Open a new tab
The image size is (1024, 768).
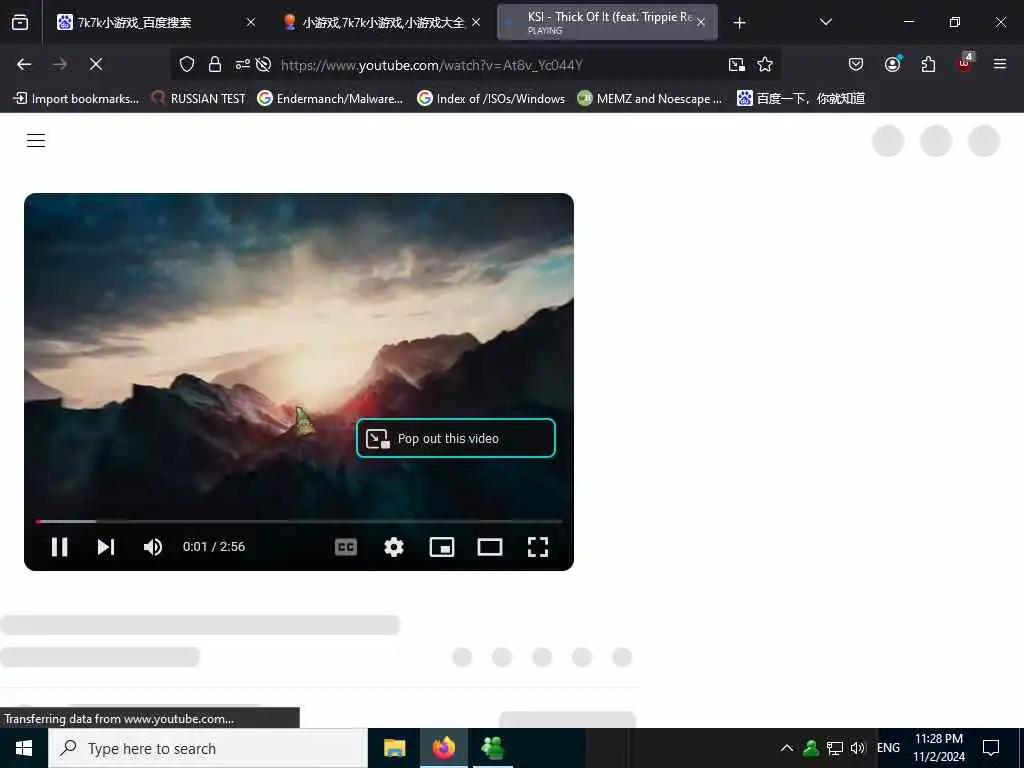[x=739, y=23]
